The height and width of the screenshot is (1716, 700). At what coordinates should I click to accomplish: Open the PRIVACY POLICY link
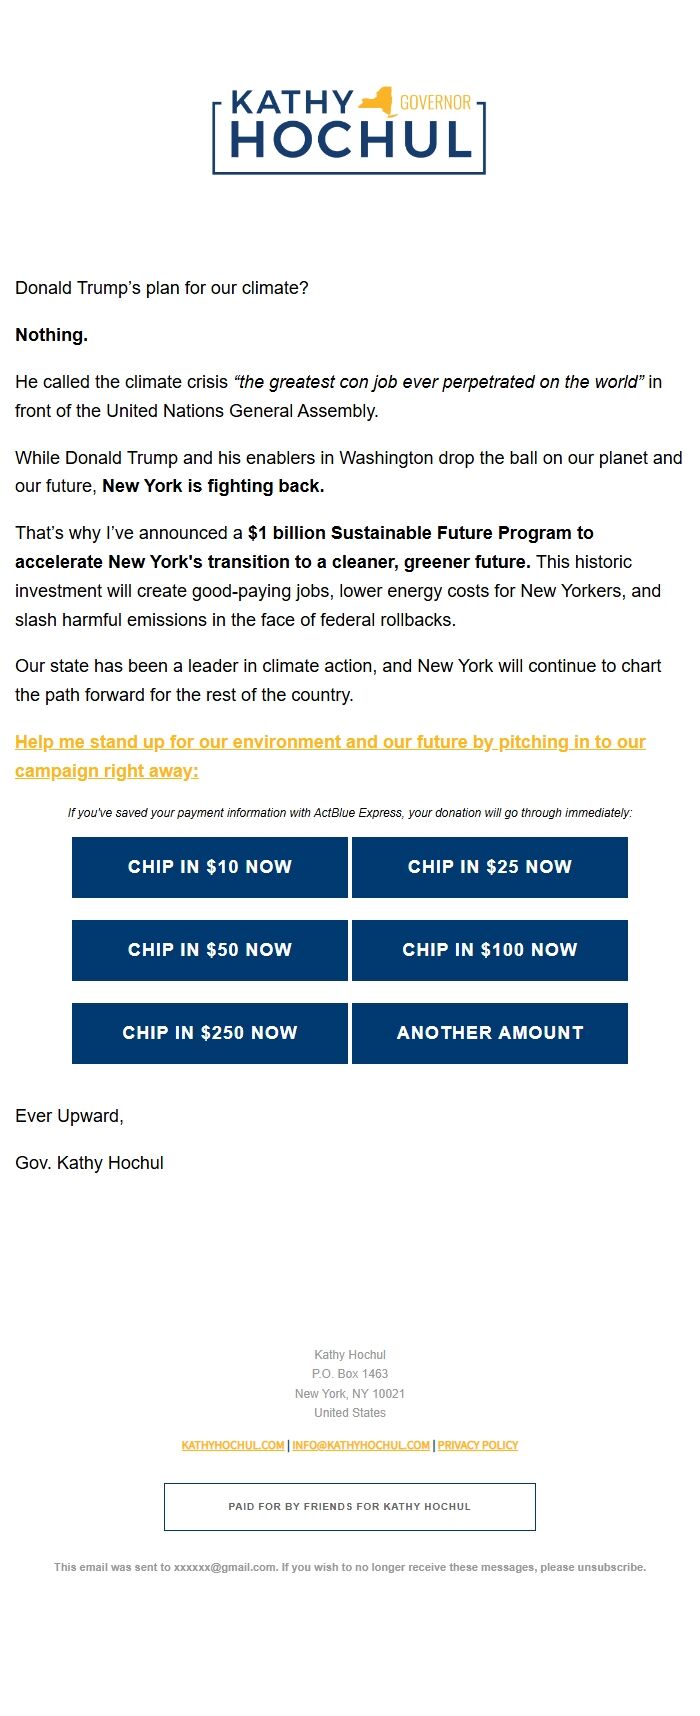[x=478, y=1445]
